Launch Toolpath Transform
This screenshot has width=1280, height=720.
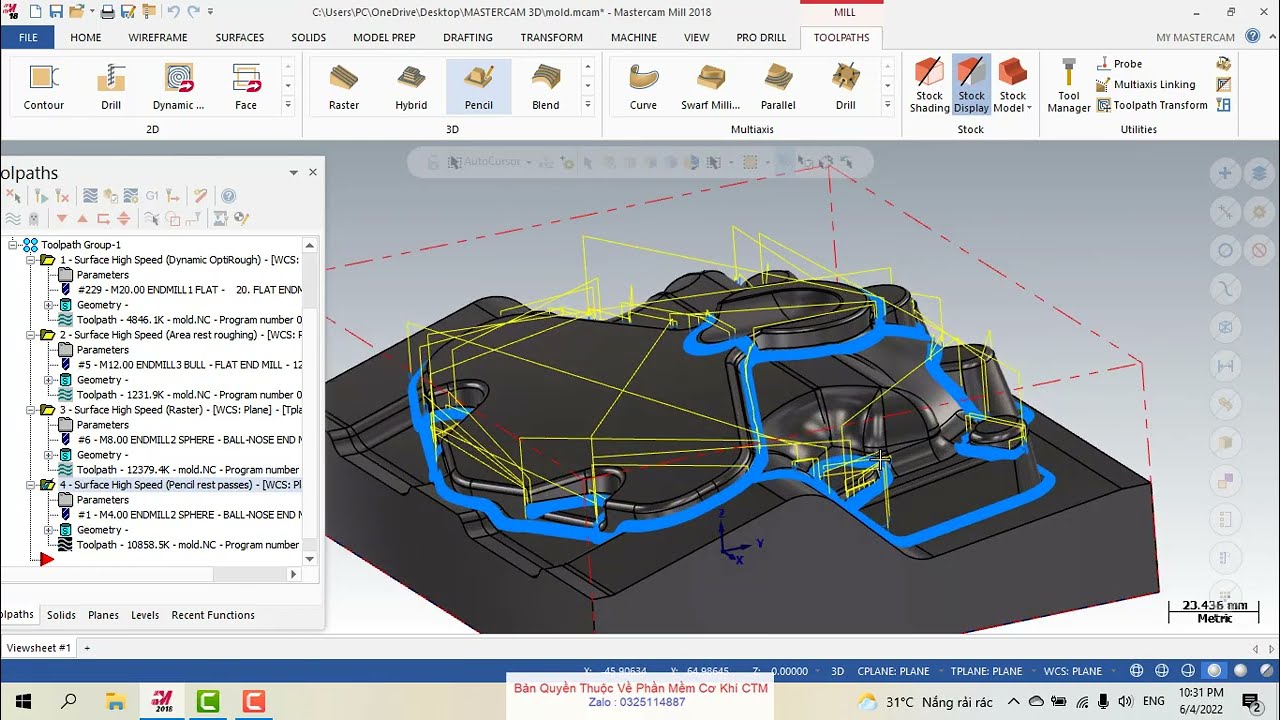(1152, 105)
